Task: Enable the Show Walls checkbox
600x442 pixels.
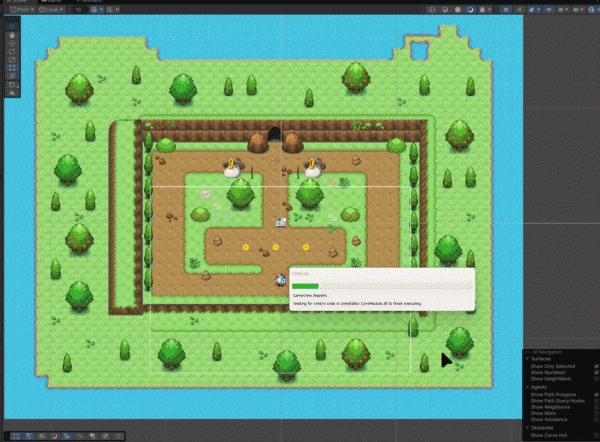Action: pyautogui.click(x=596, y=413)
